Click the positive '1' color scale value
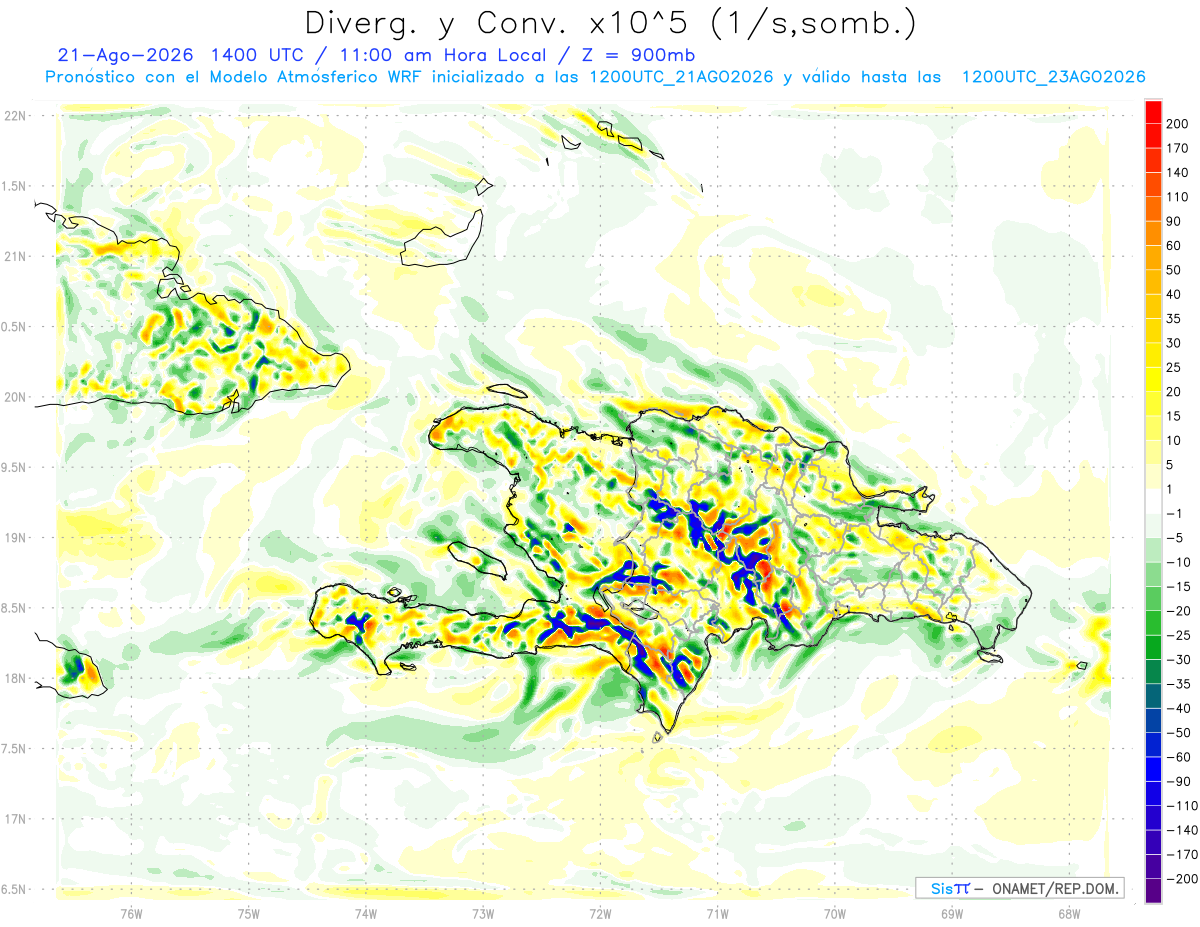This screenshot has width=1200, height=927. 1171,489
